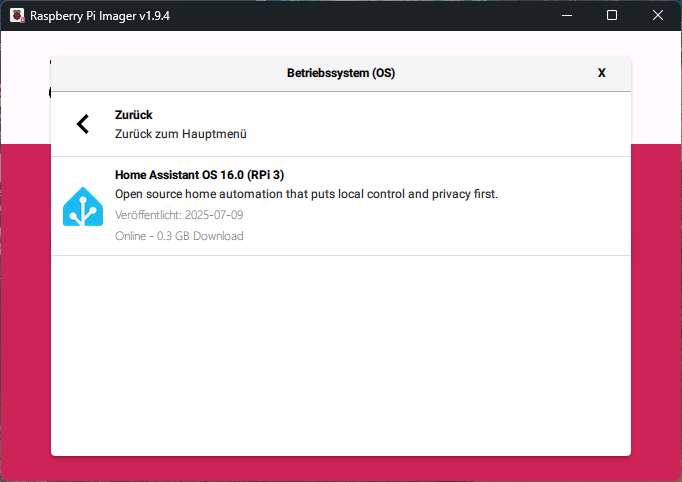The width and height of the screenshot is (682, 482).
Task: Close the Betriebssystem (OS) dialog with X
Action: tap(602, 73)
